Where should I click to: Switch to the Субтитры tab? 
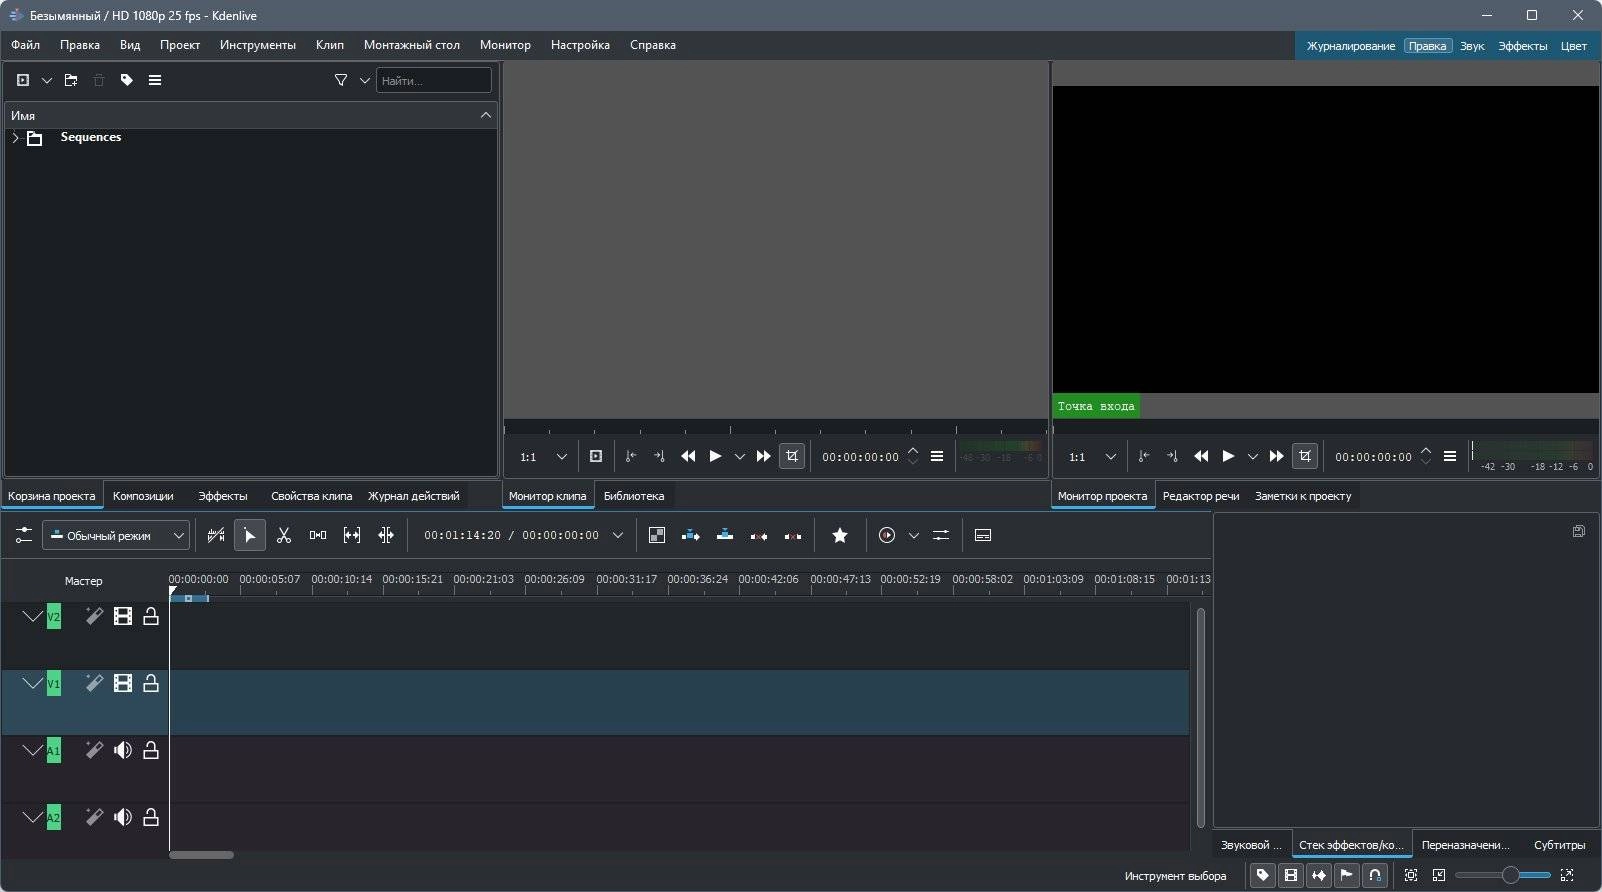coord(1559,845)
